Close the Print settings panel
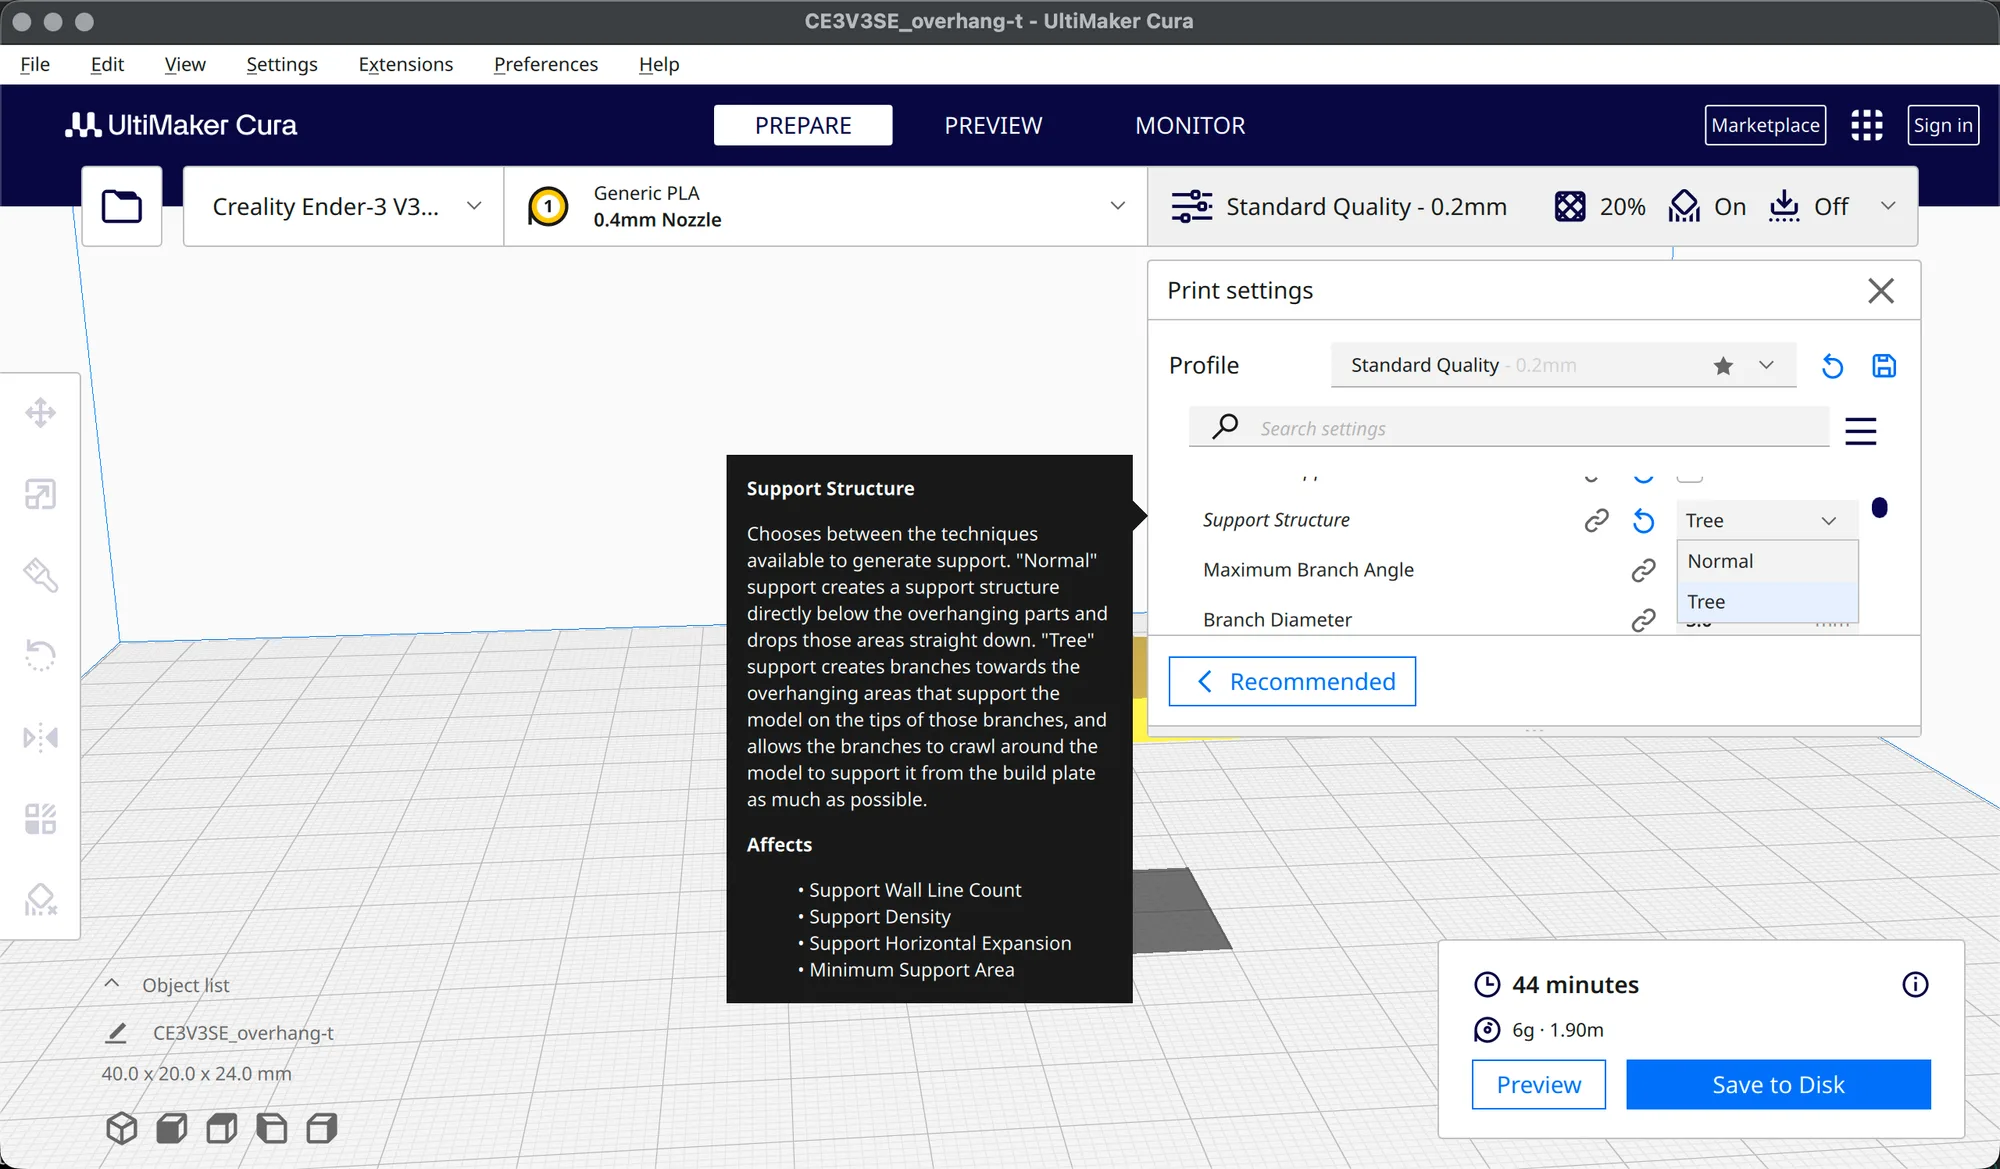2000x1169 pixels. pyautogui.click(x=1881, y=291)
